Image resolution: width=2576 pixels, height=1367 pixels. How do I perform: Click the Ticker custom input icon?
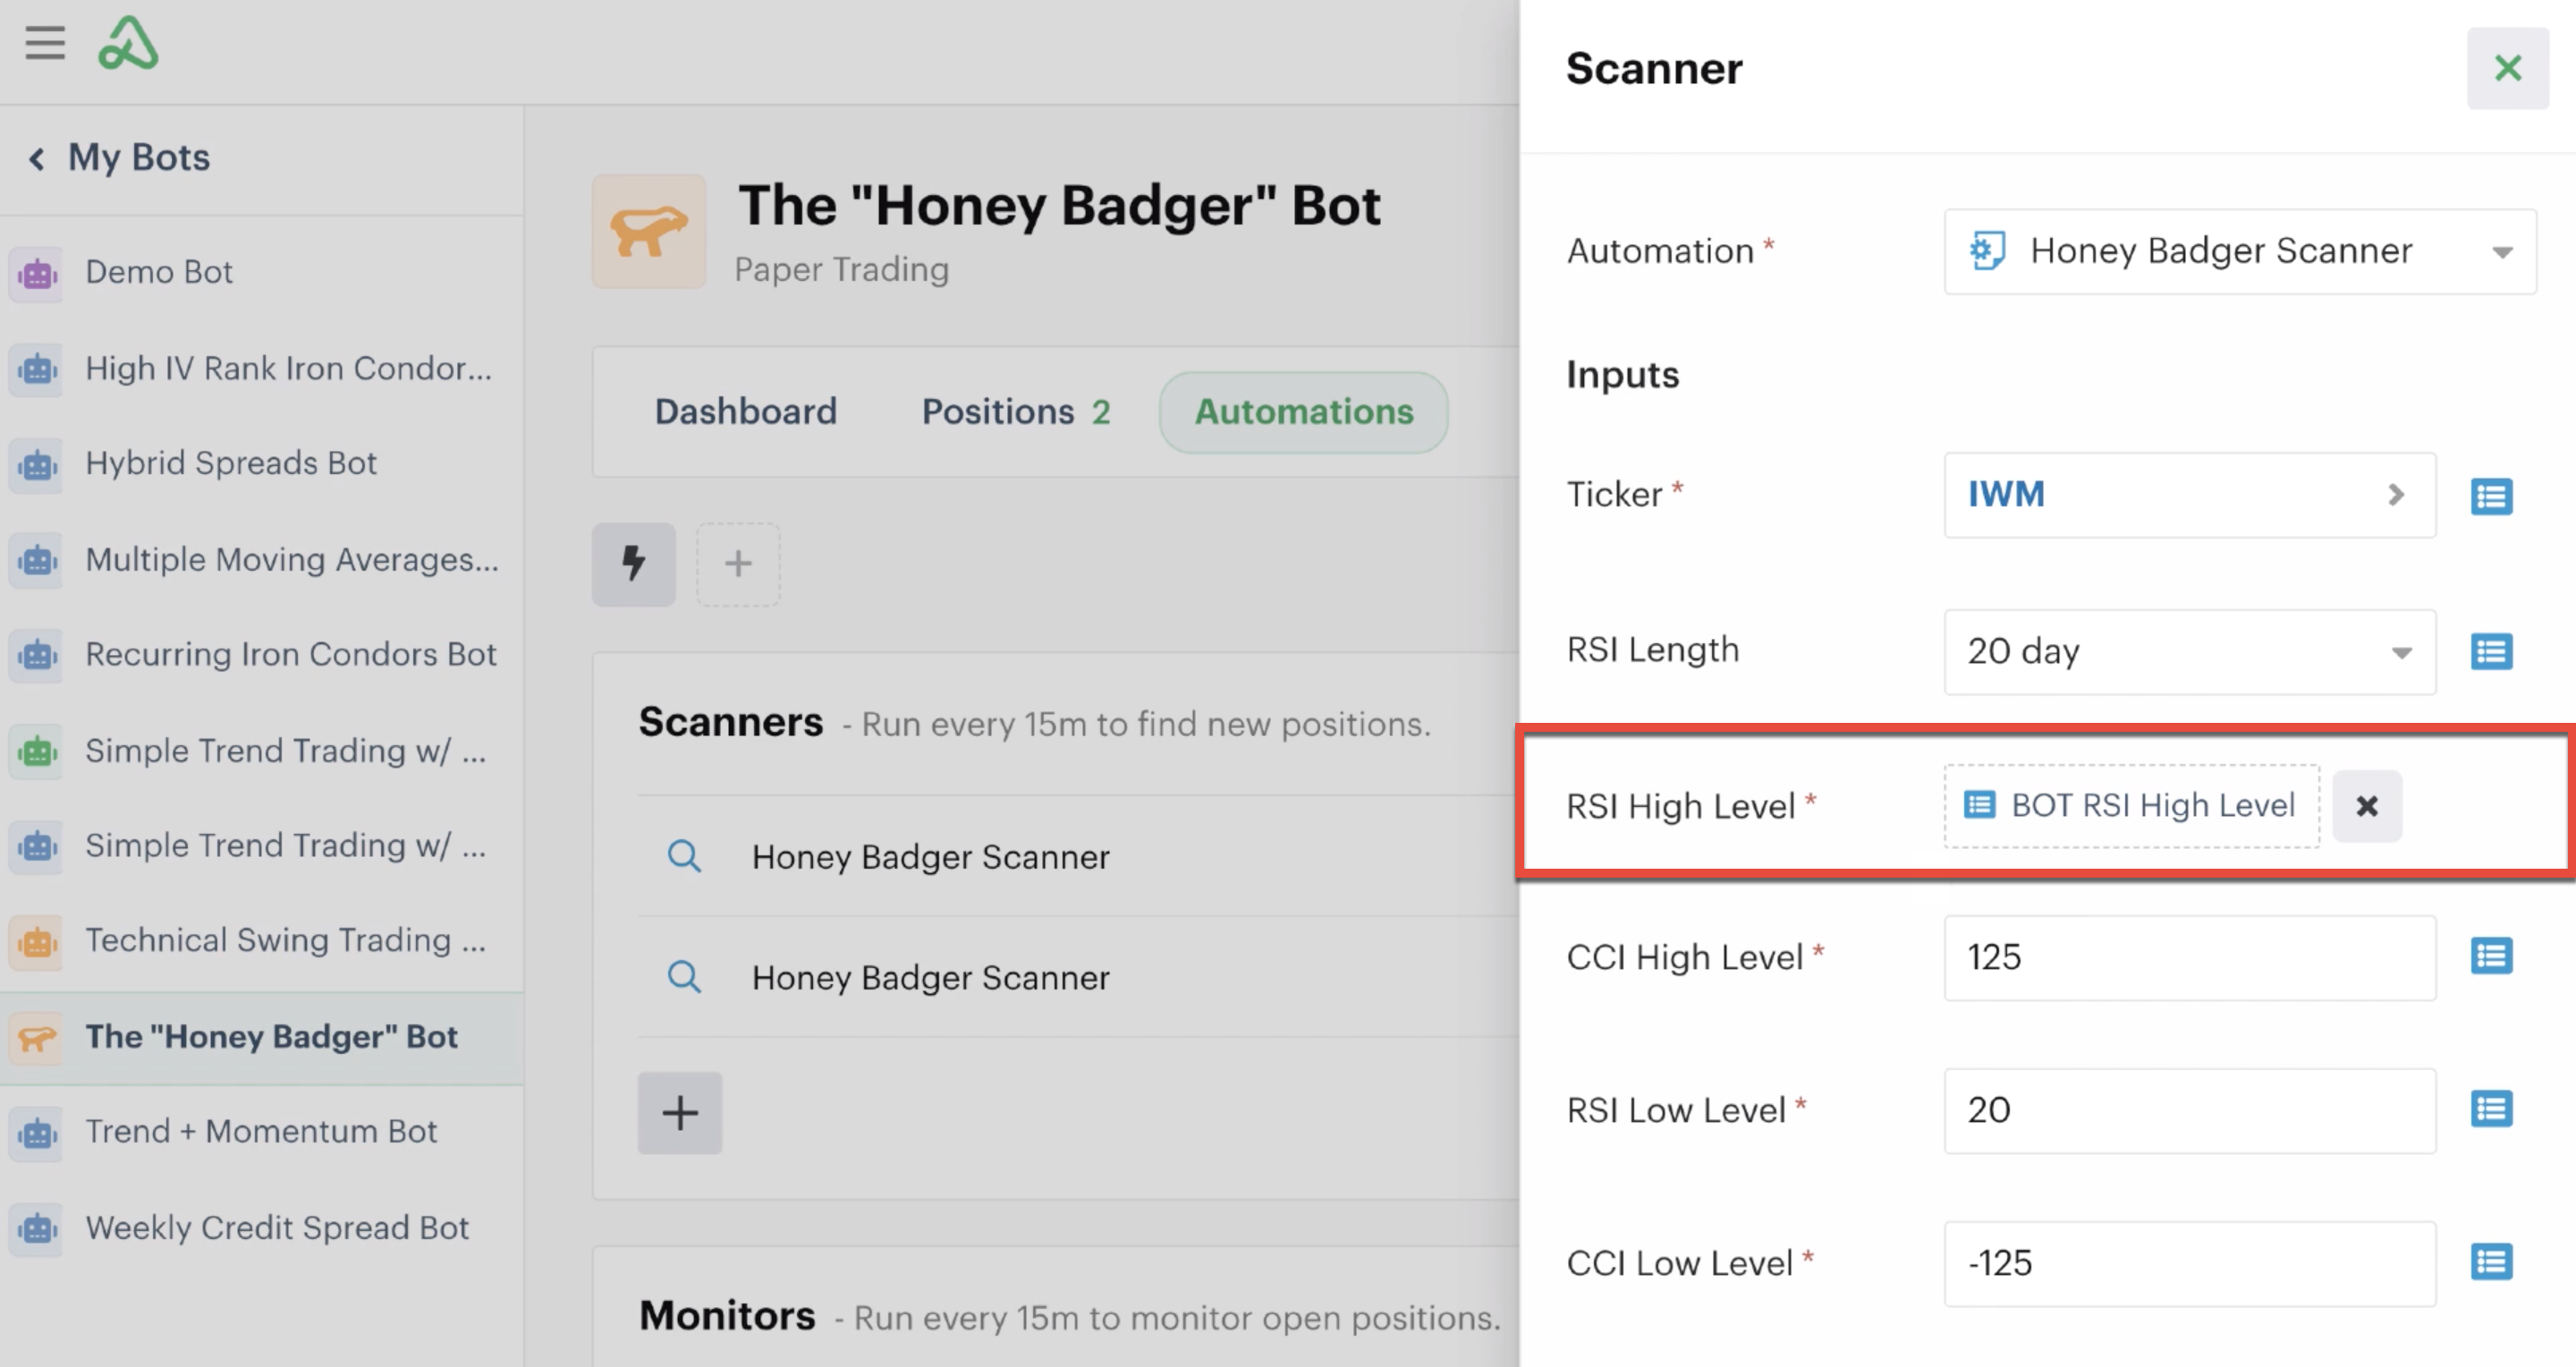tap(2491, 496)
